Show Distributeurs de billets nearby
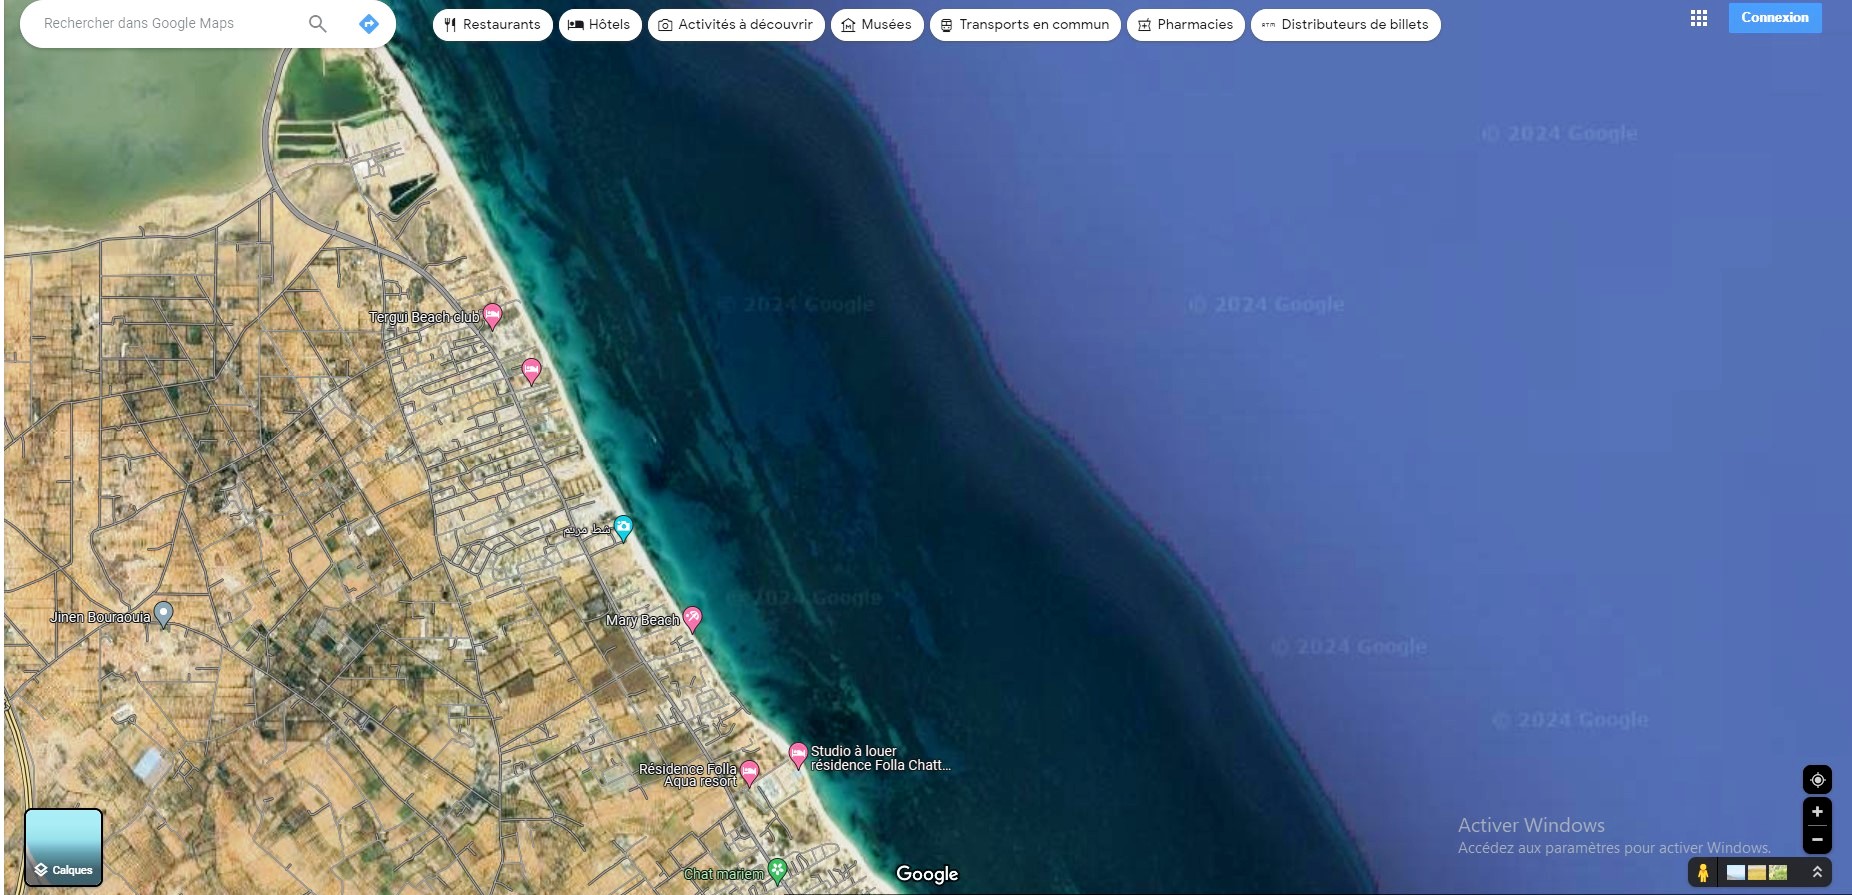The image size is (1852, 895). tap(1345, 25)
